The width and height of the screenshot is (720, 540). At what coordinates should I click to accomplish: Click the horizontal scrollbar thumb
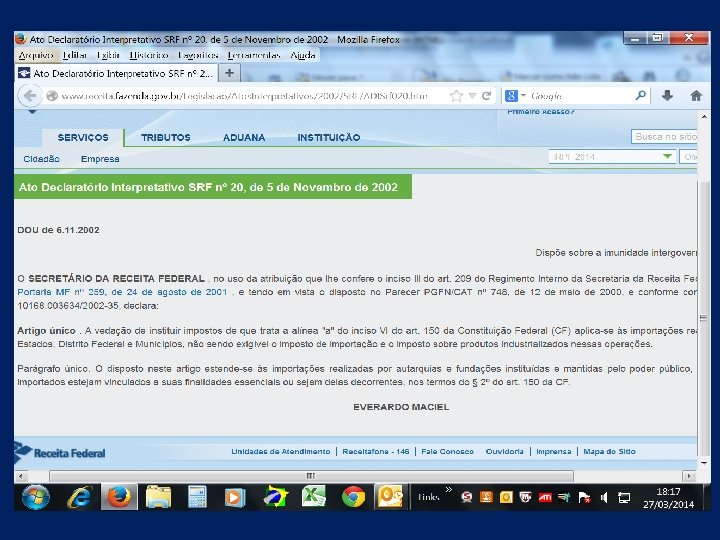coord(311,476)
